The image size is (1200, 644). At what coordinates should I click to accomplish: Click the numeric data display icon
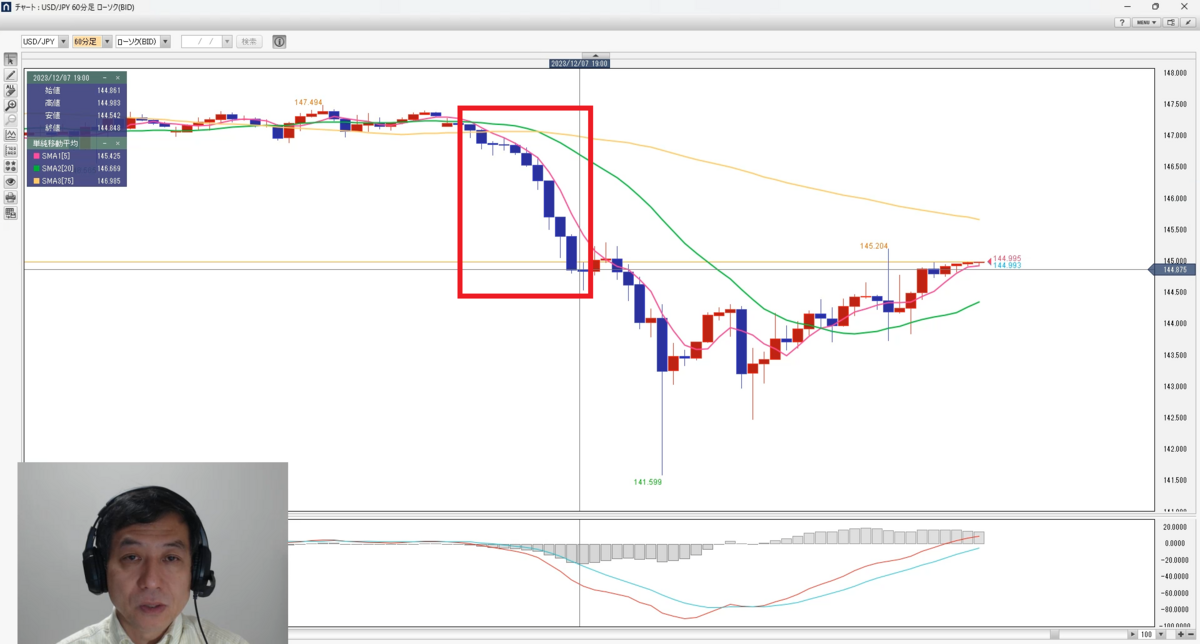coord(11,151)
